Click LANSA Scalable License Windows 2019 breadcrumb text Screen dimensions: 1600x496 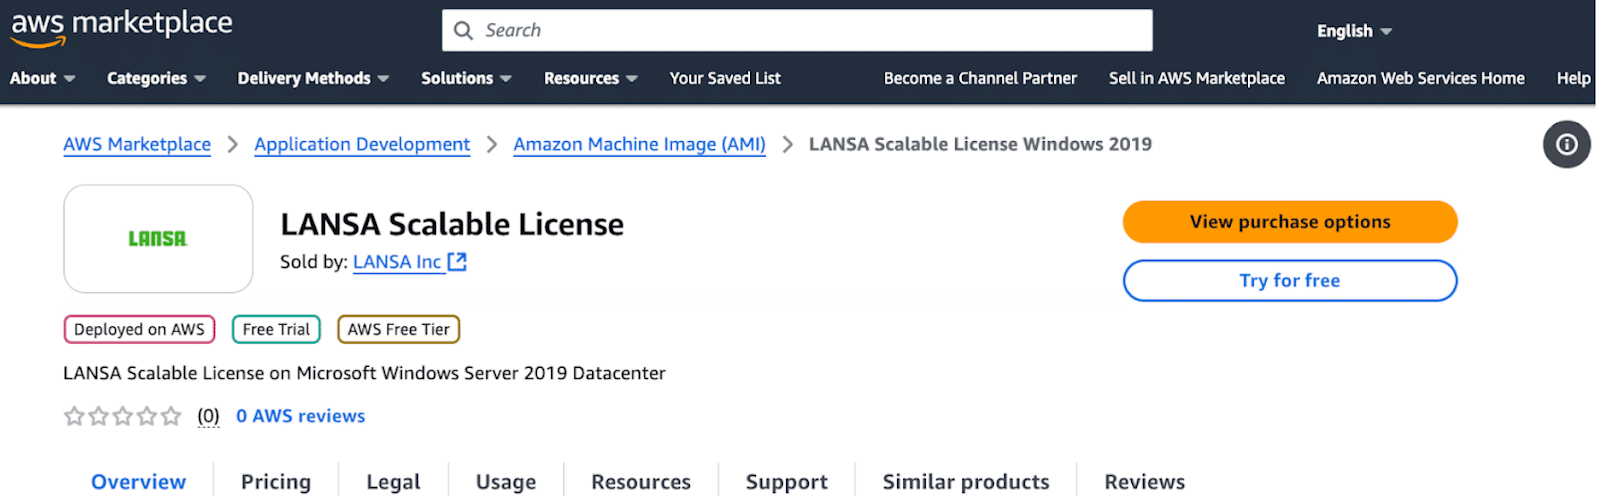pos(980,144)
